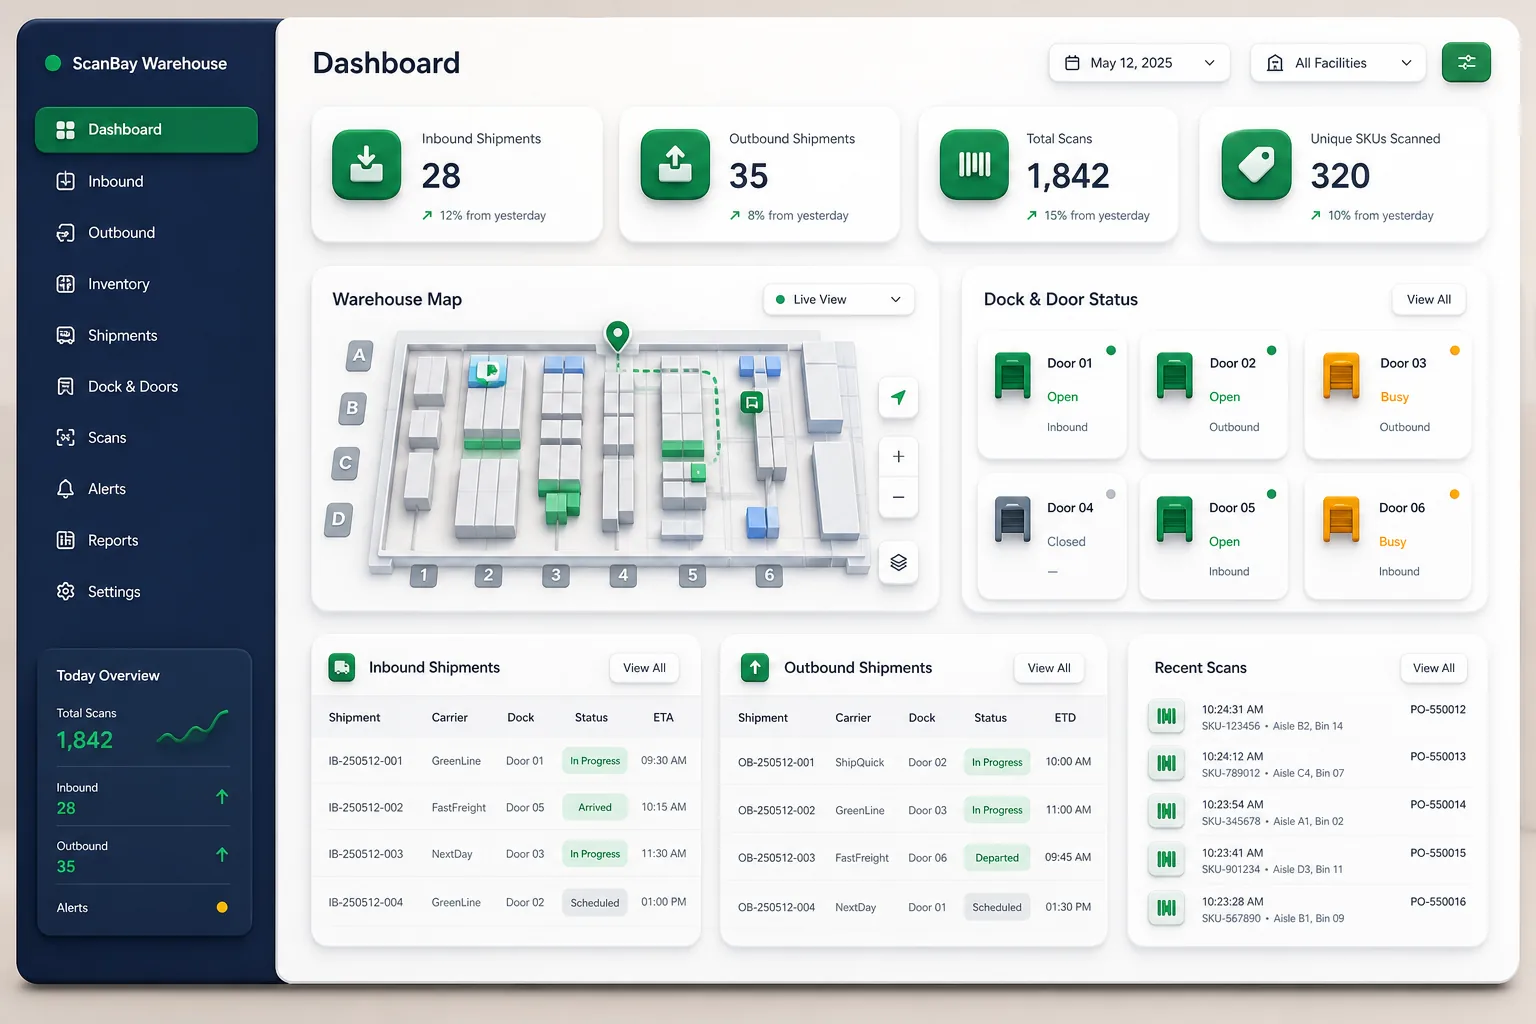Open the Reports sidebar item
The height and width of the screenshot is (1024, 1536).
click(x=146, y=540)
